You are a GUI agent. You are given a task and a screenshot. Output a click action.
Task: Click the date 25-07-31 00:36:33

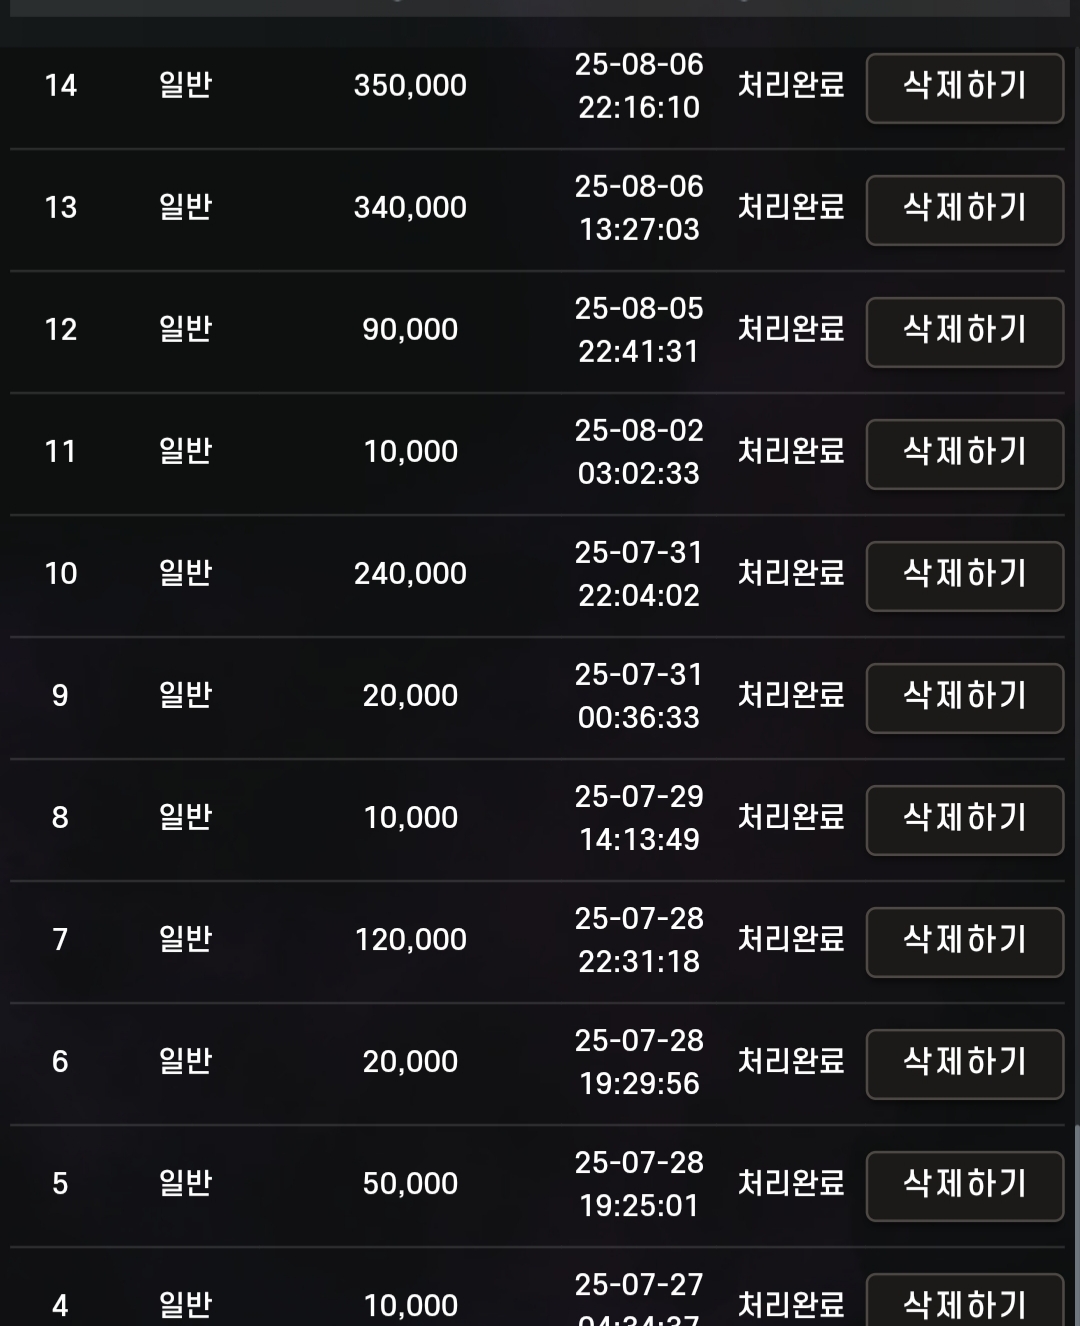639,696
